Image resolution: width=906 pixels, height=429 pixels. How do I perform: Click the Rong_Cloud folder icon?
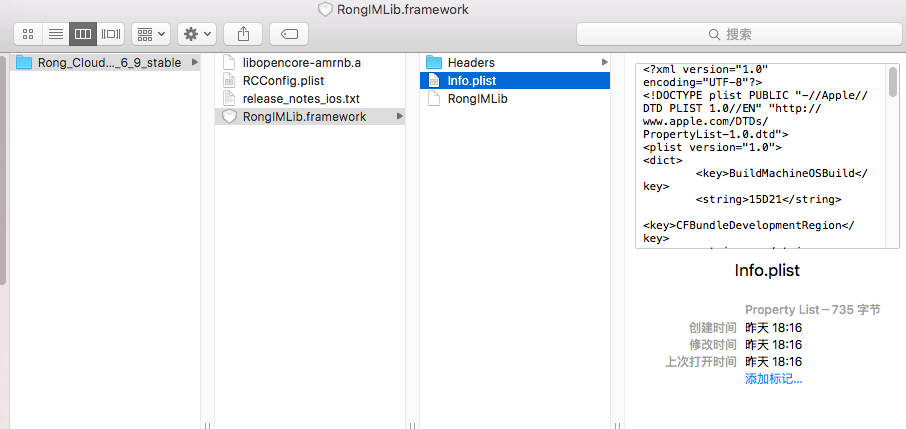24,62
